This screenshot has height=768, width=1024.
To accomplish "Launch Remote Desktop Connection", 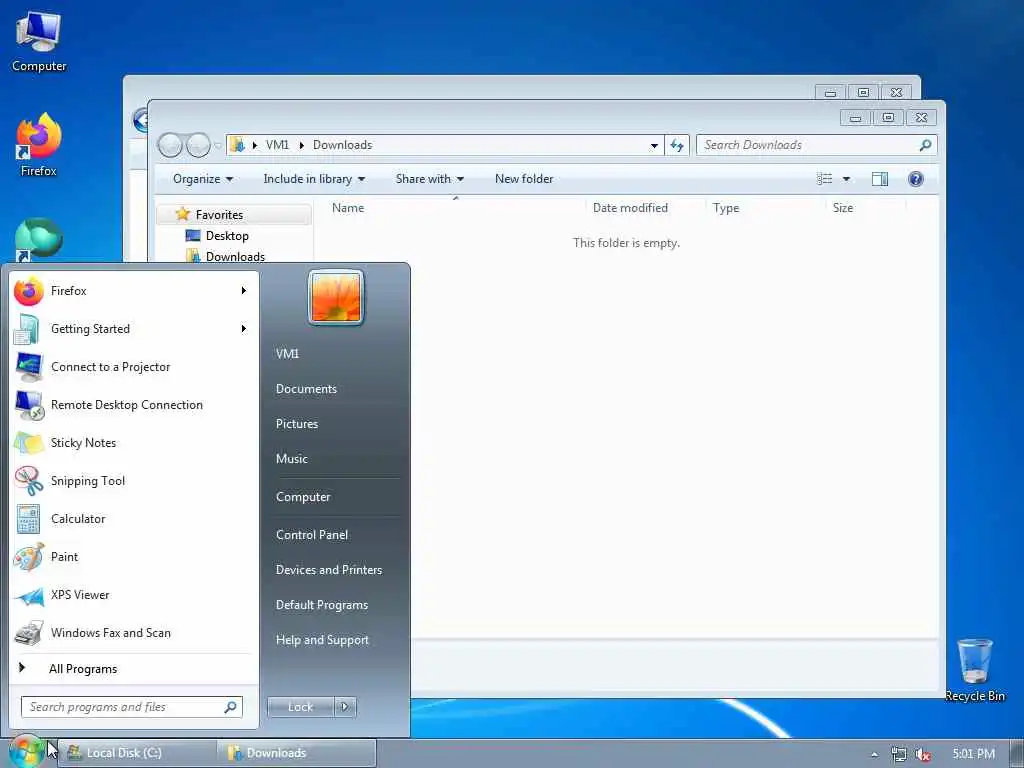I will [x=134, y=405].
